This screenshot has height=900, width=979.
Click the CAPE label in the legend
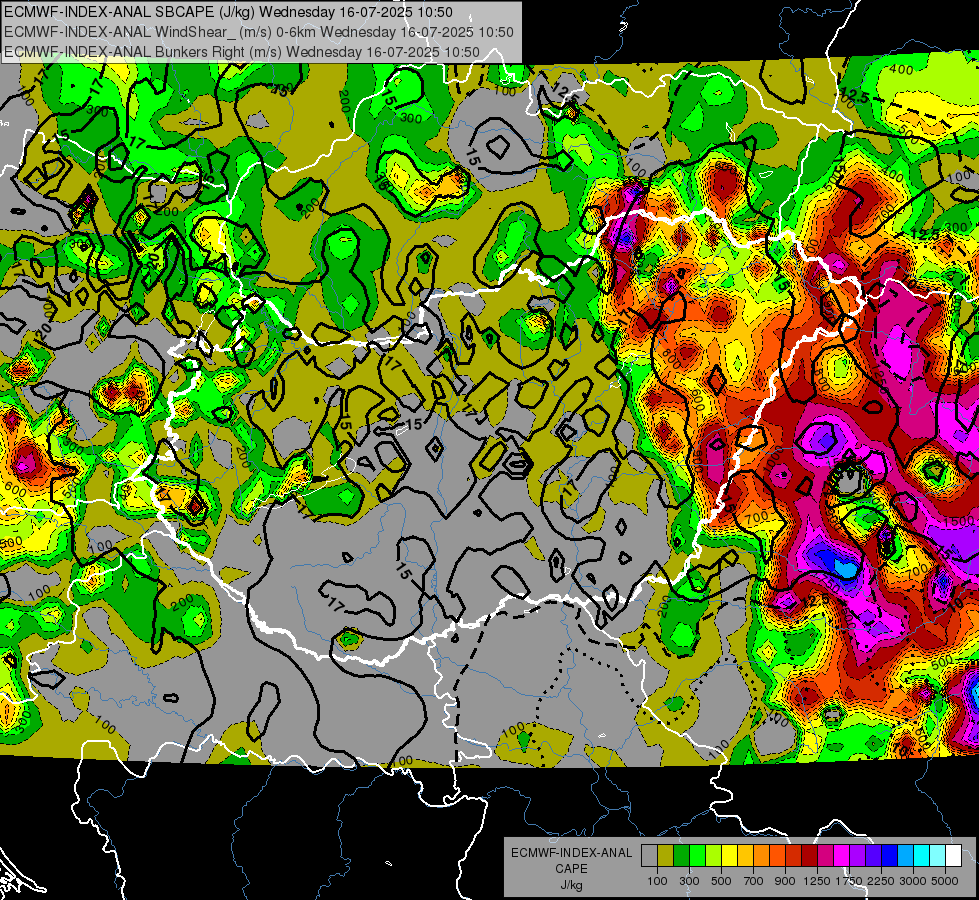click(x=571, y=868)
